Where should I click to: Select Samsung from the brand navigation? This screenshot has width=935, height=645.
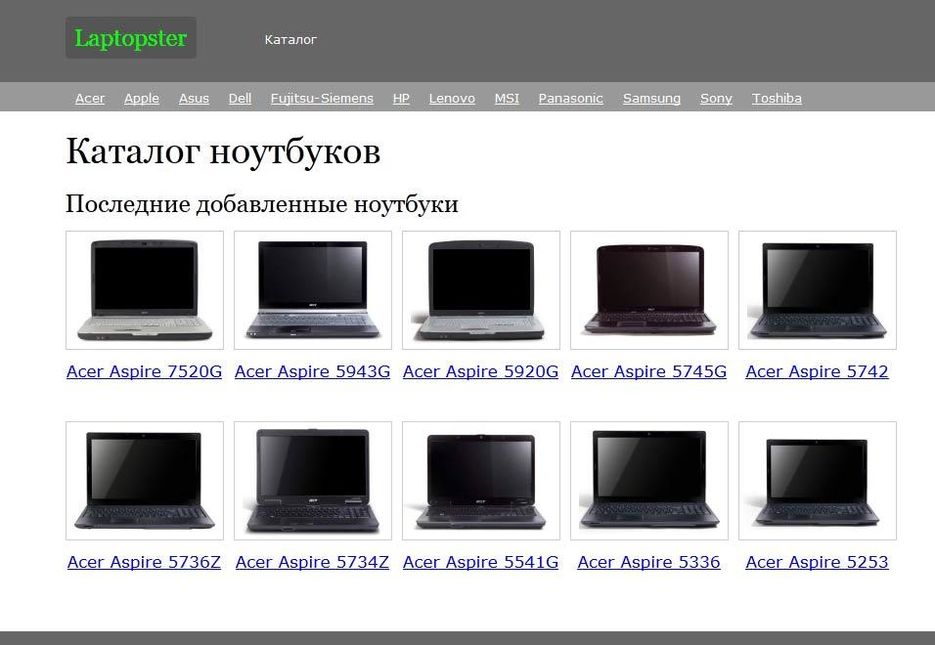click(651, 98)
